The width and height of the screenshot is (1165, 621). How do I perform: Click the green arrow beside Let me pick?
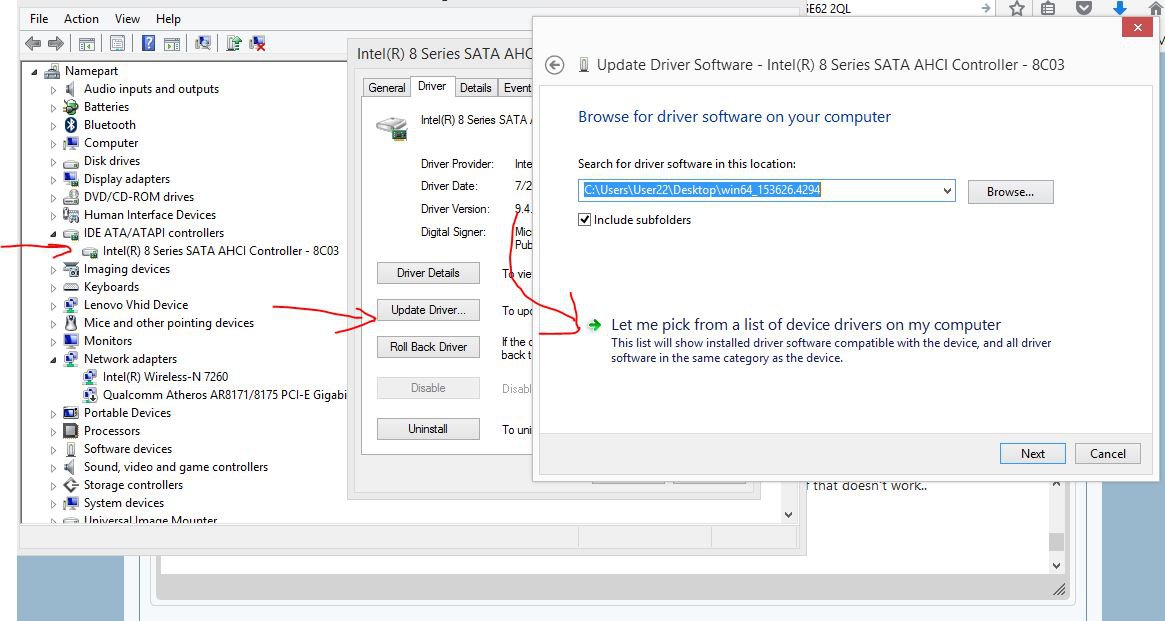[594, 325]
